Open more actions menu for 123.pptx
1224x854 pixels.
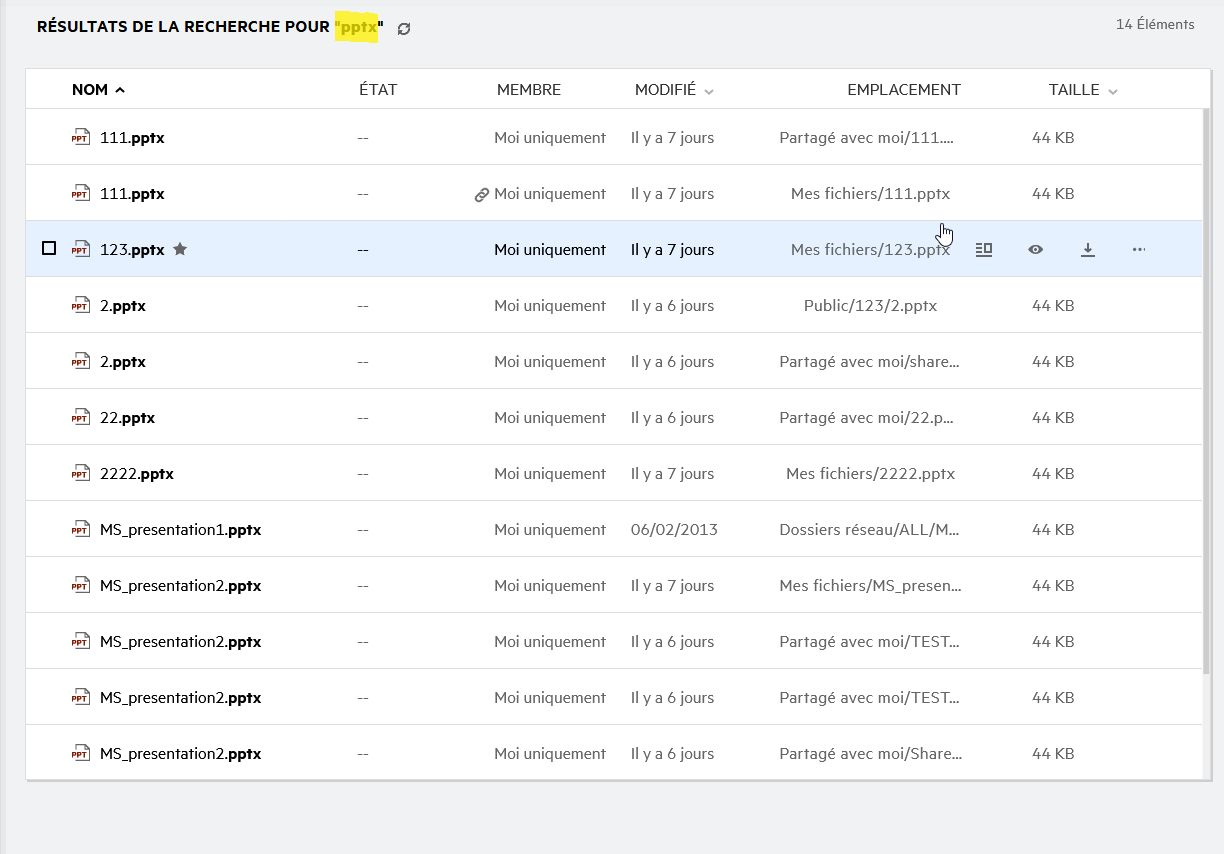[x=1139, y=250]
